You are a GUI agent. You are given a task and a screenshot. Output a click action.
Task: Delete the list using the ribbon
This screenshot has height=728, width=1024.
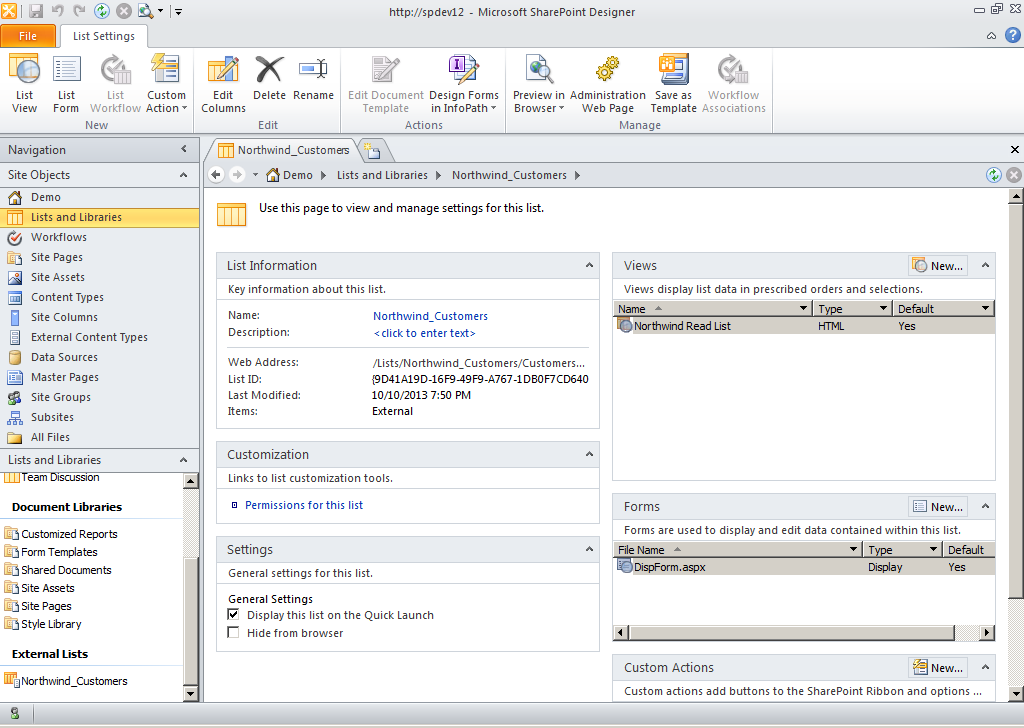click(269, 78)
